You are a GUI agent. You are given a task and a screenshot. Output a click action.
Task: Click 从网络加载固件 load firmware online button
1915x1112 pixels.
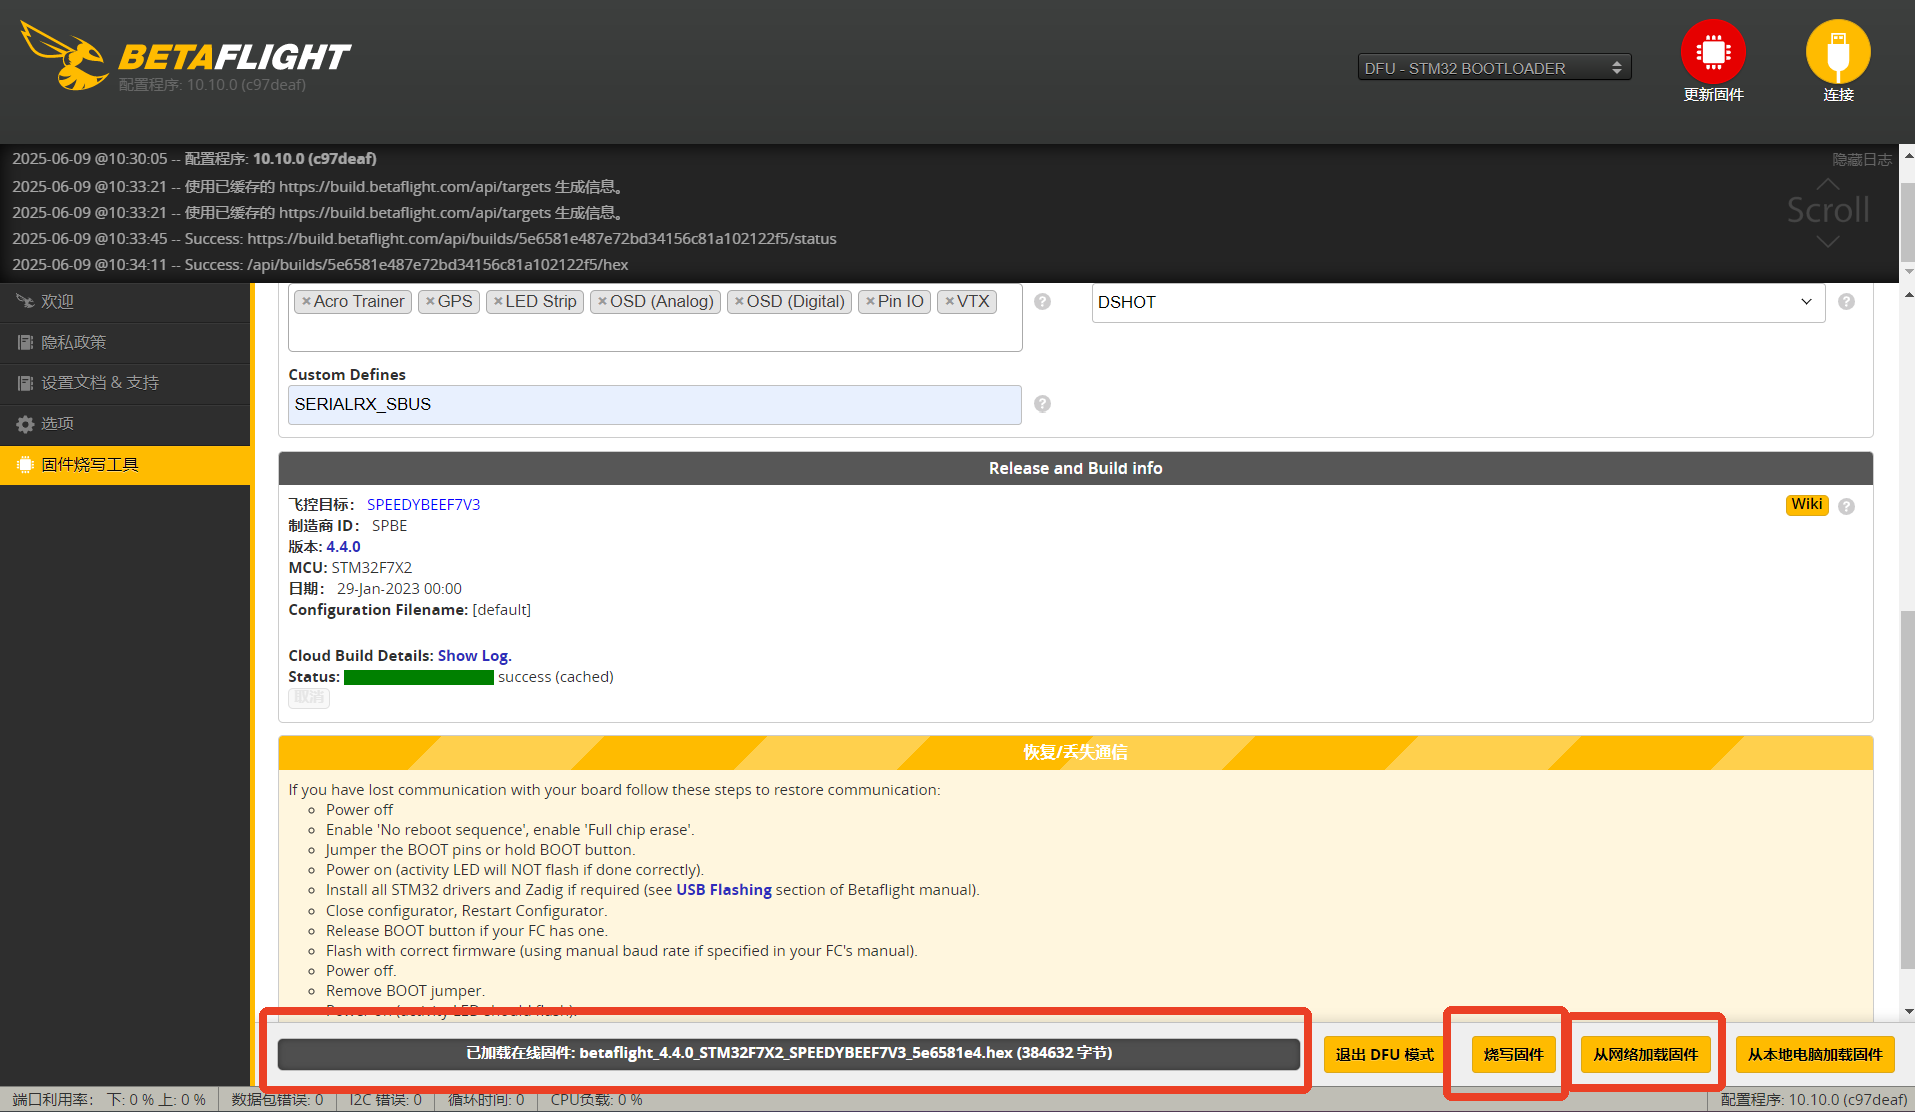[1645, 1055]
